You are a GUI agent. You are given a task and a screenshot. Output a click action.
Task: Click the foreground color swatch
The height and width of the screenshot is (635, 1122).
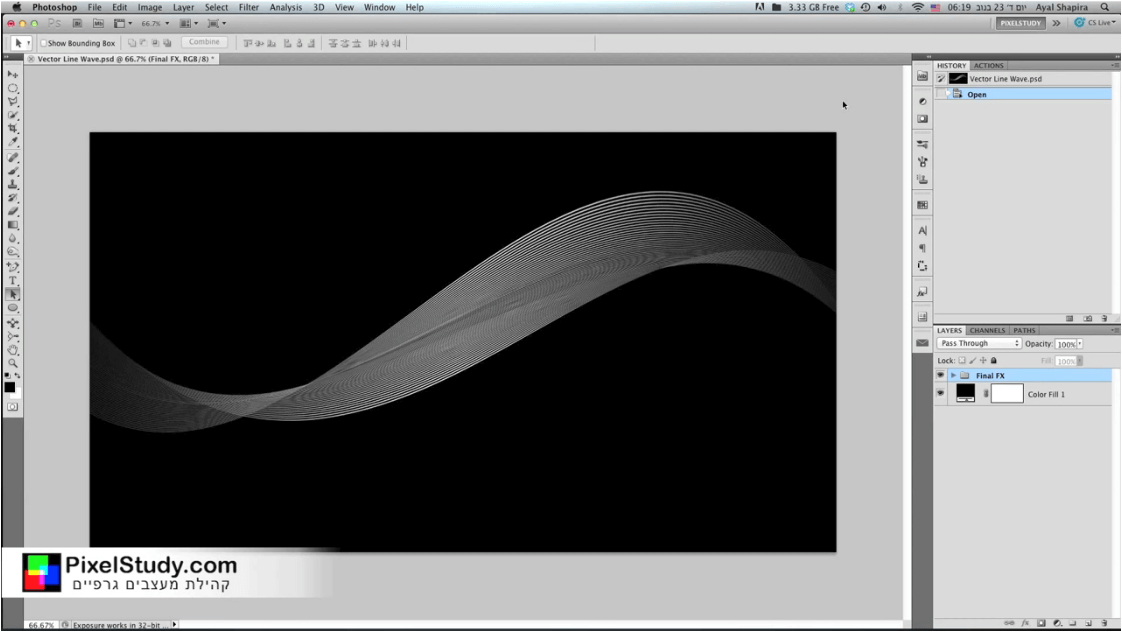(9, 387)
